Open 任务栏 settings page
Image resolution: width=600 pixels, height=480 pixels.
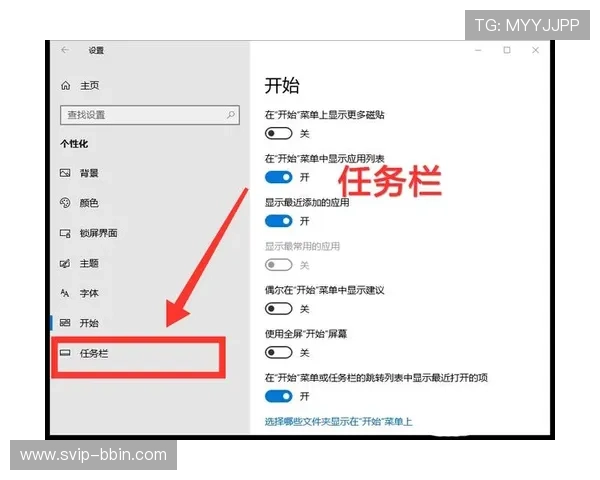pyautogui.click(x=94, y=353)
